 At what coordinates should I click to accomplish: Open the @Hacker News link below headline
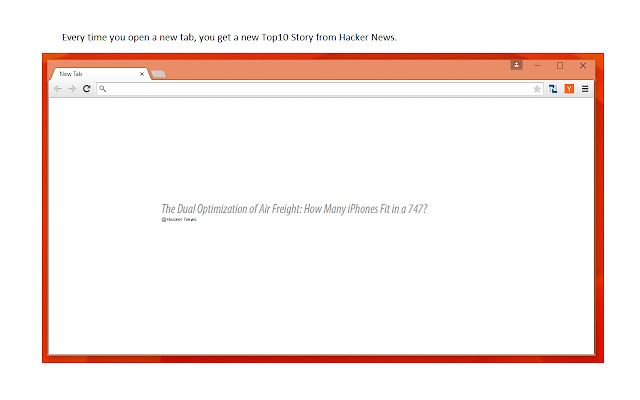(179, 220)
